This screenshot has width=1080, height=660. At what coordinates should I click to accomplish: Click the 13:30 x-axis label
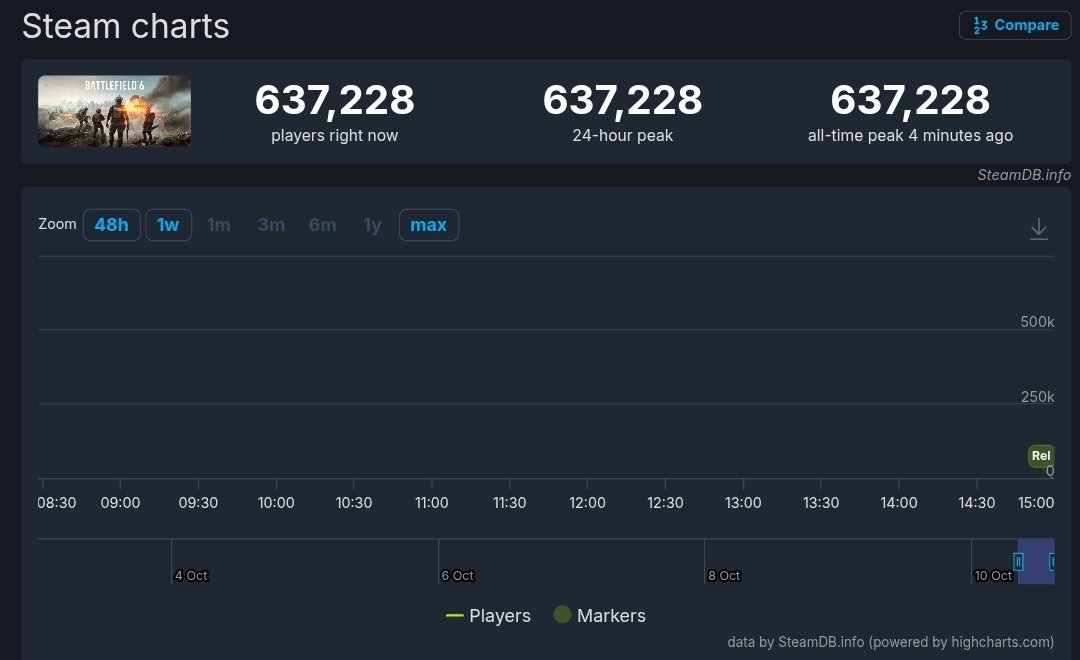(x=821, y=503)
